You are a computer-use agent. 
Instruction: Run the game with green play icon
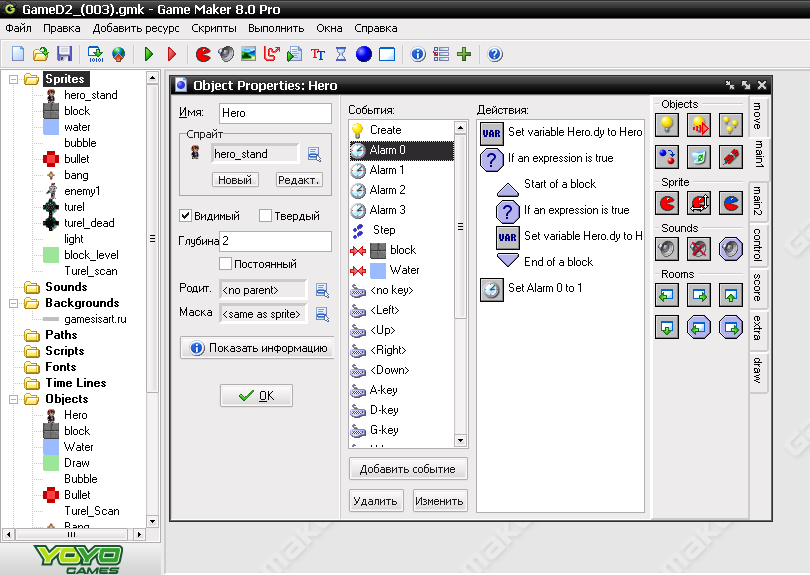coord(149,54)
